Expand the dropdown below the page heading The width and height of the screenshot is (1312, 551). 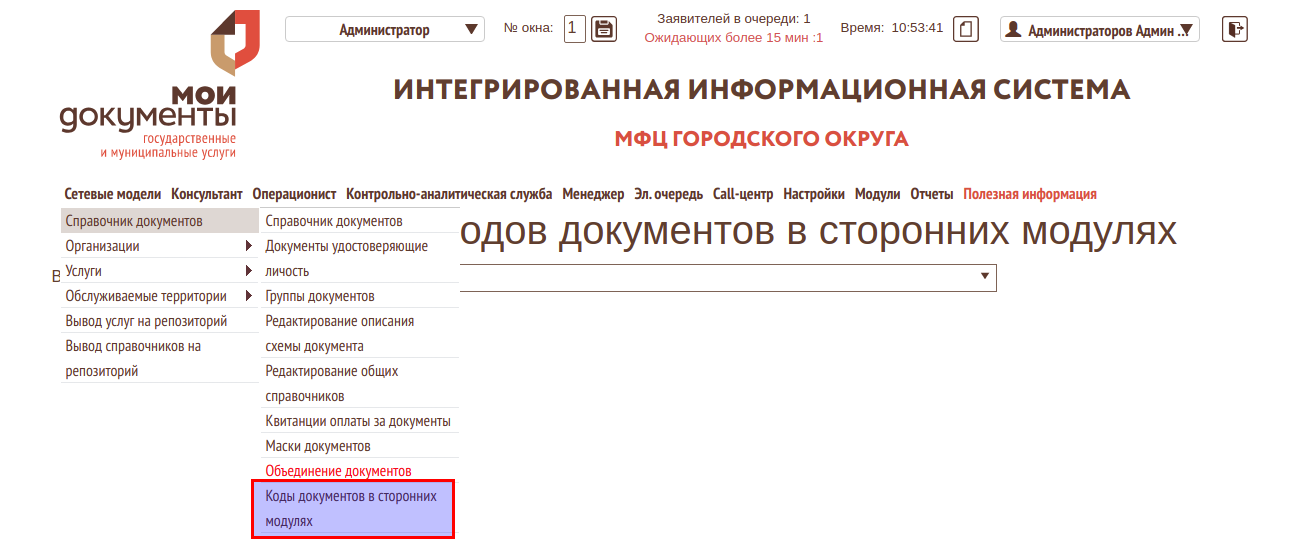(x=984, y=277)
